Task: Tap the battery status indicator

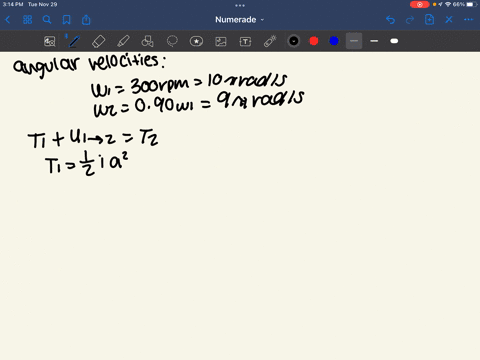Action: pos(472,4)
